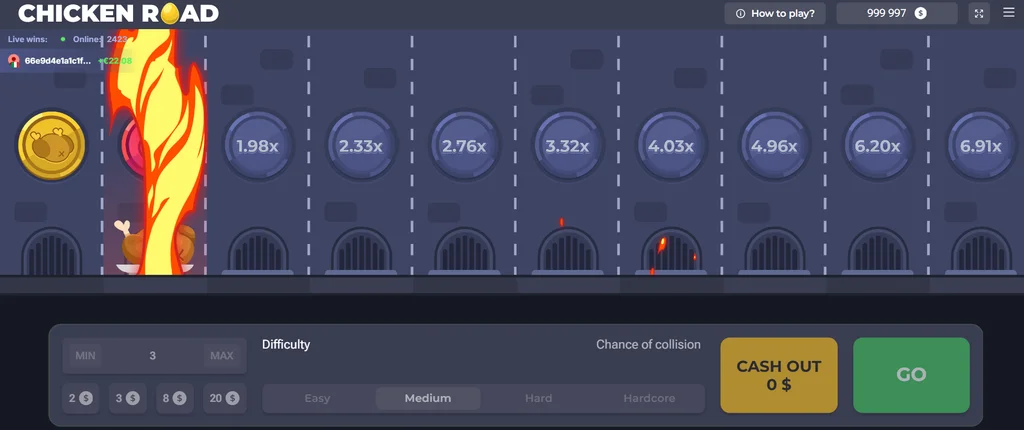Image resolution: width=1024 pixels, height=430 pixels.
Task: Click the sewer grate under 1.98x
Action: (257, 250)
